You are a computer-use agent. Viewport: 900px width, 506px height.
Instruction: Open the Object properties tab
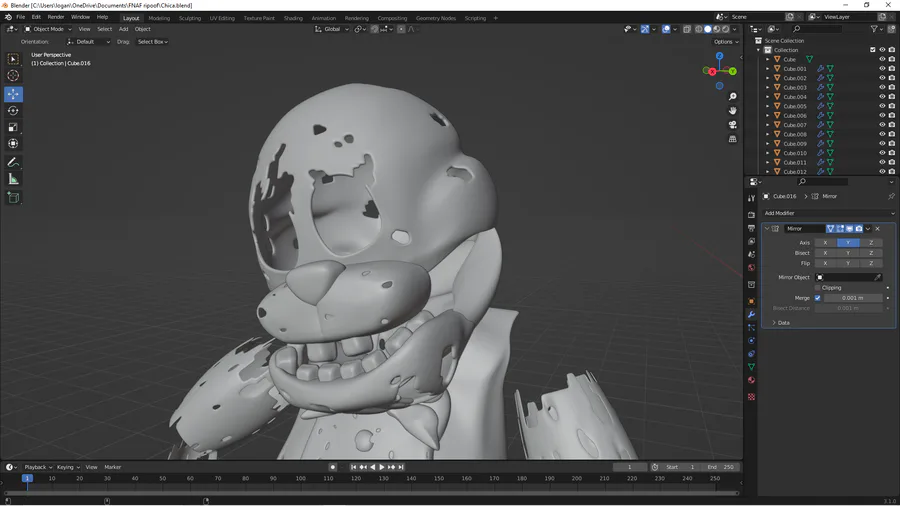tap(751, 301)
